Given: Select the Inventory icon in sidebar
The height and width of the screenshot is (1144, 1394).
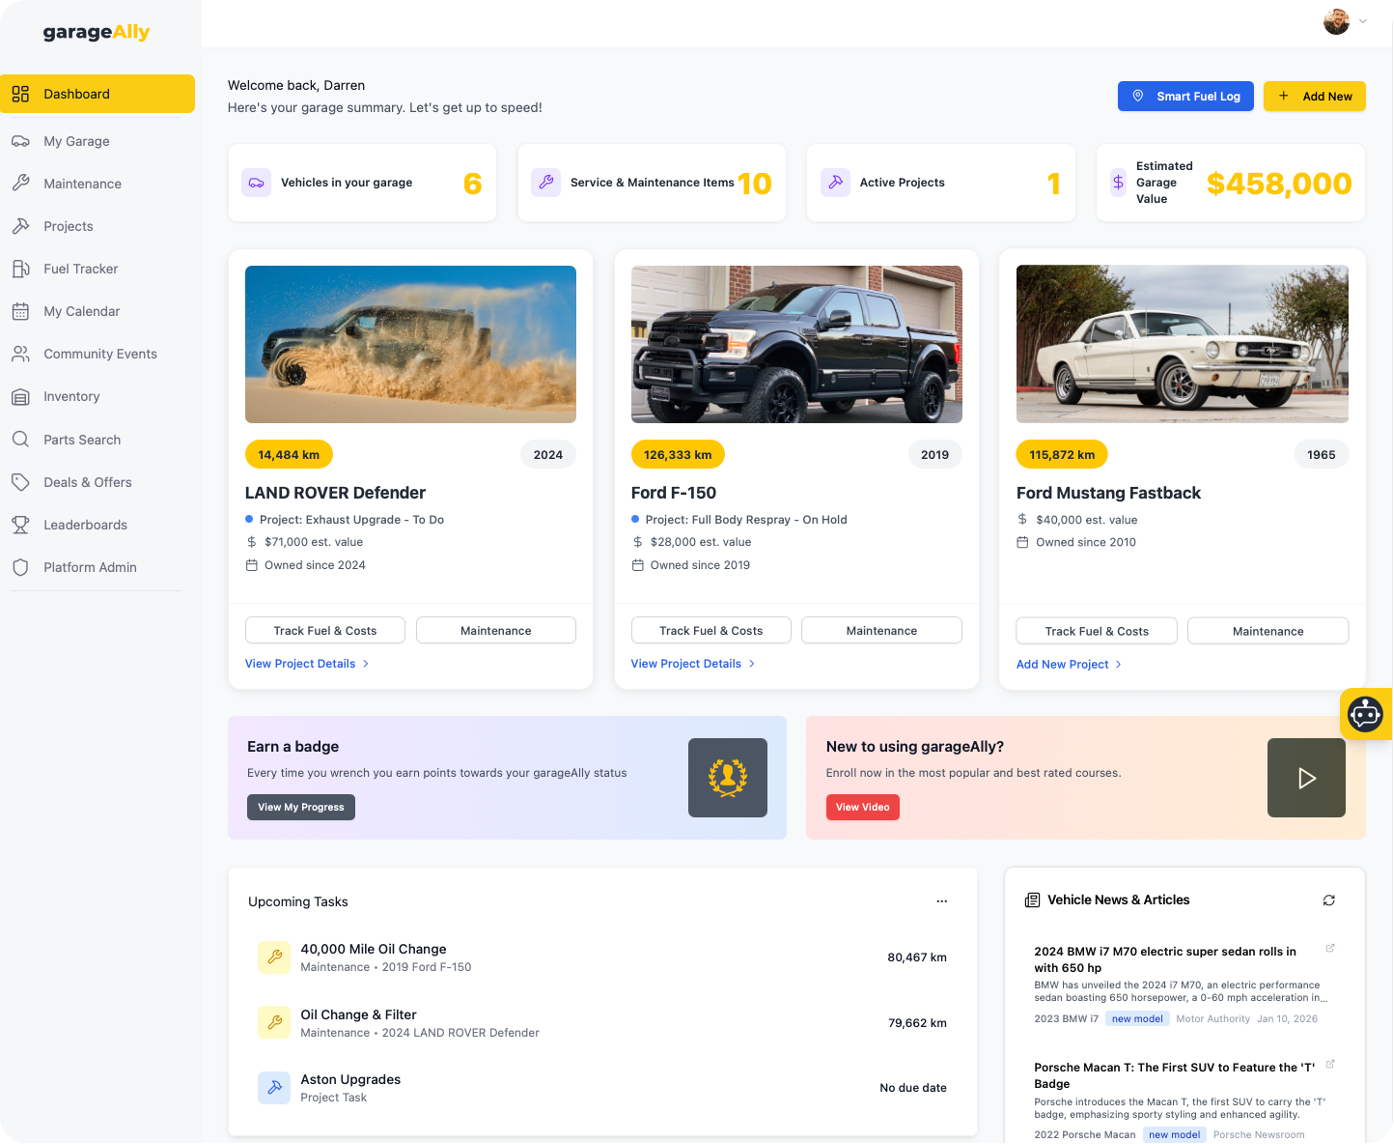Looking at the screenshot, I should click(20, 396).
